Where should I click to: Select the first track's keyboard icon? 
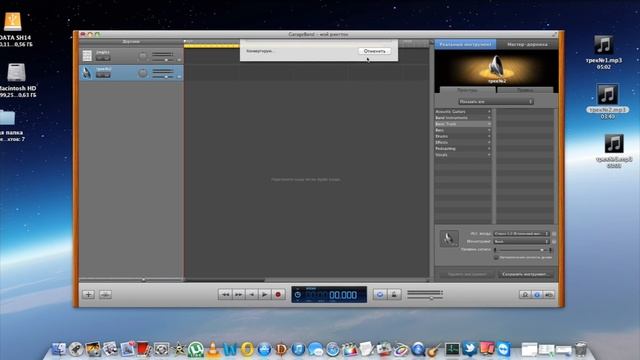pos(87,55)
